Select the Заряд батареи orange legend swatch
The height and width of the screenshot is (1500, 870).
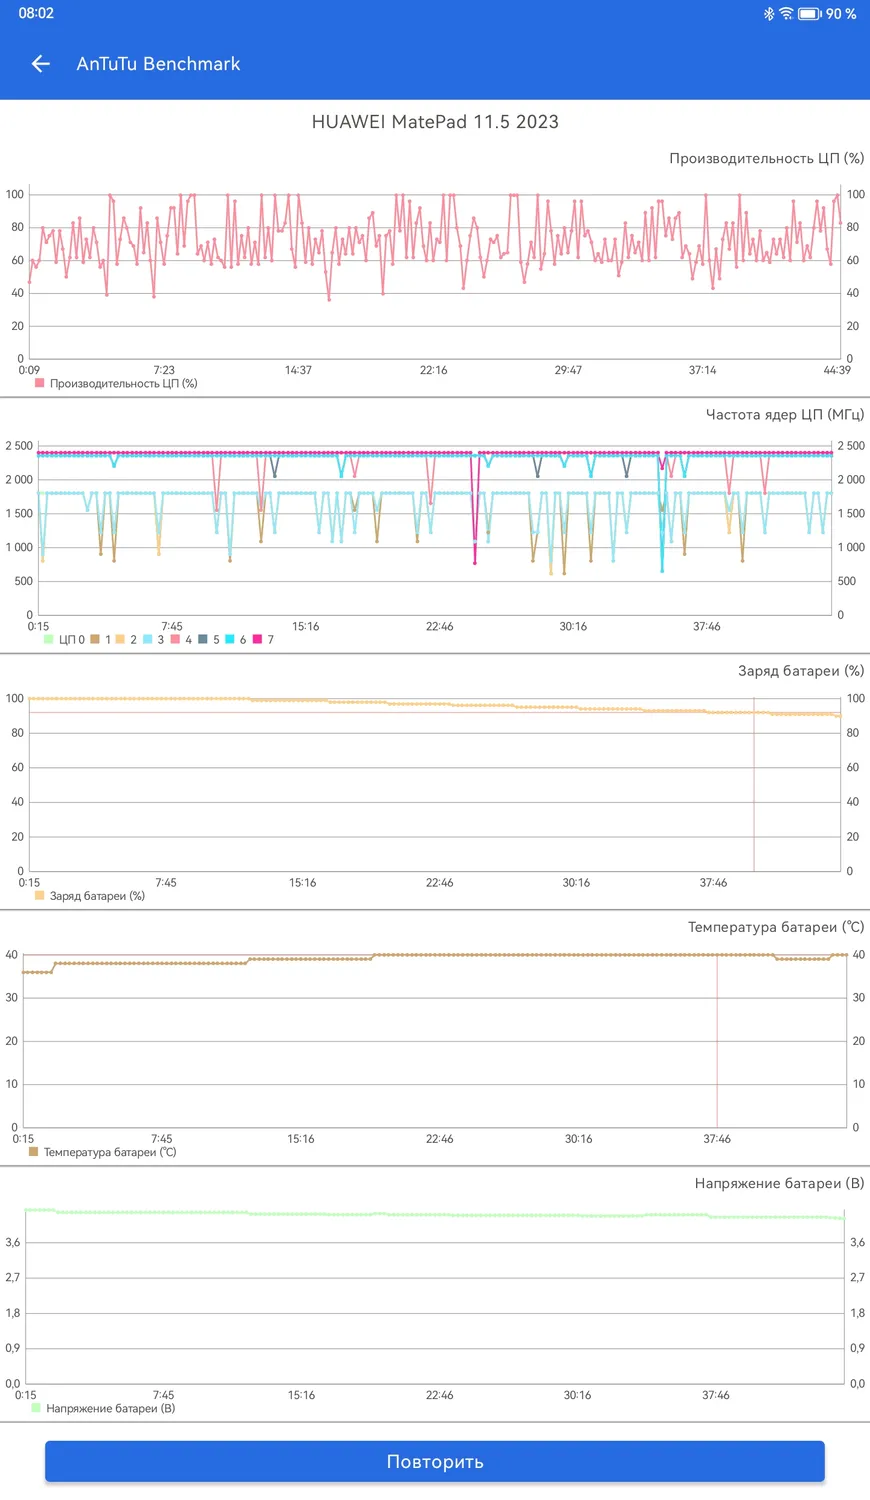coord(40,896)
